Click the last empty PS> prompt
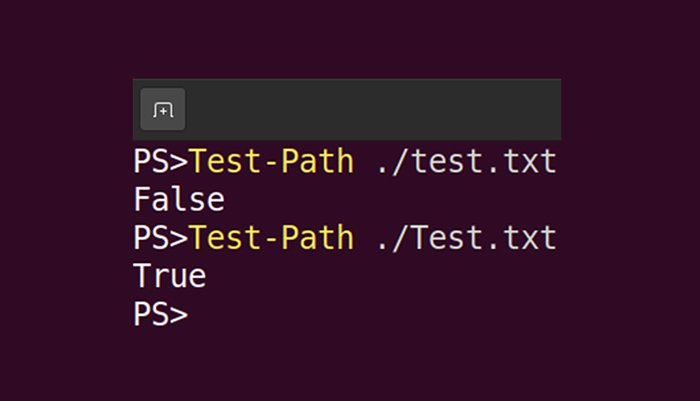The height and width of the screenshot is (401, 700). coord(160,314)
